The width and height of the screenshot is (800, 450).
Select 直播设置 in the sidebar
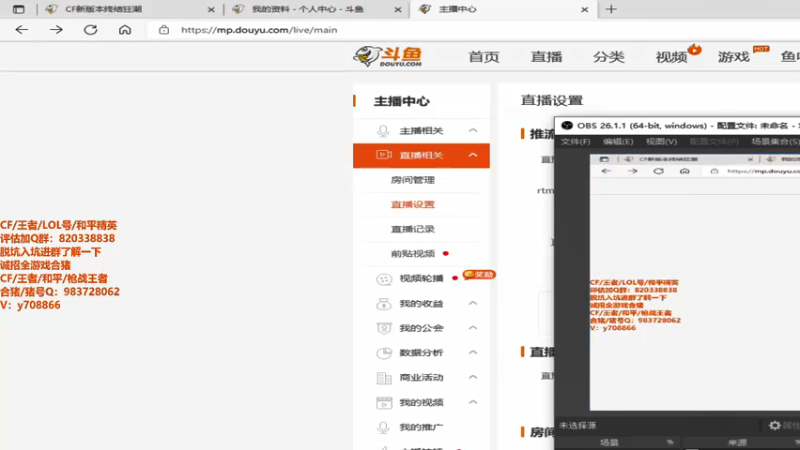413,205
